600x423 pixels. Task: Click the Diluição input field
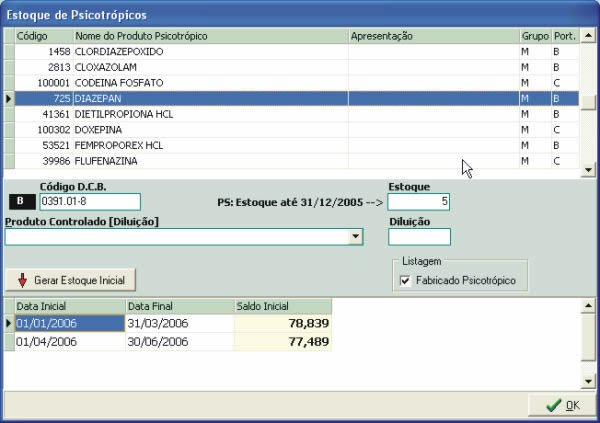point(419,237)
